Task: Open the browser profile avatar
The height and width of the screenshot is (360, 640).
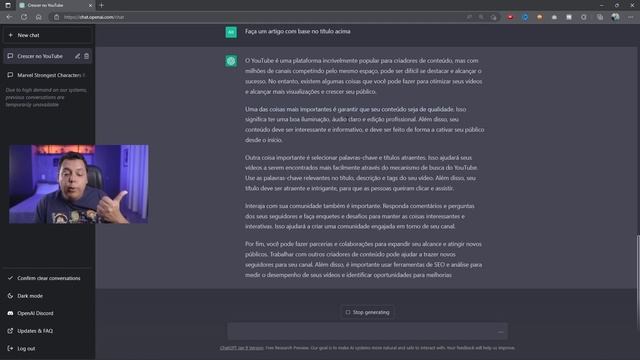Action: pyautogui.click(x=615, y=17)
